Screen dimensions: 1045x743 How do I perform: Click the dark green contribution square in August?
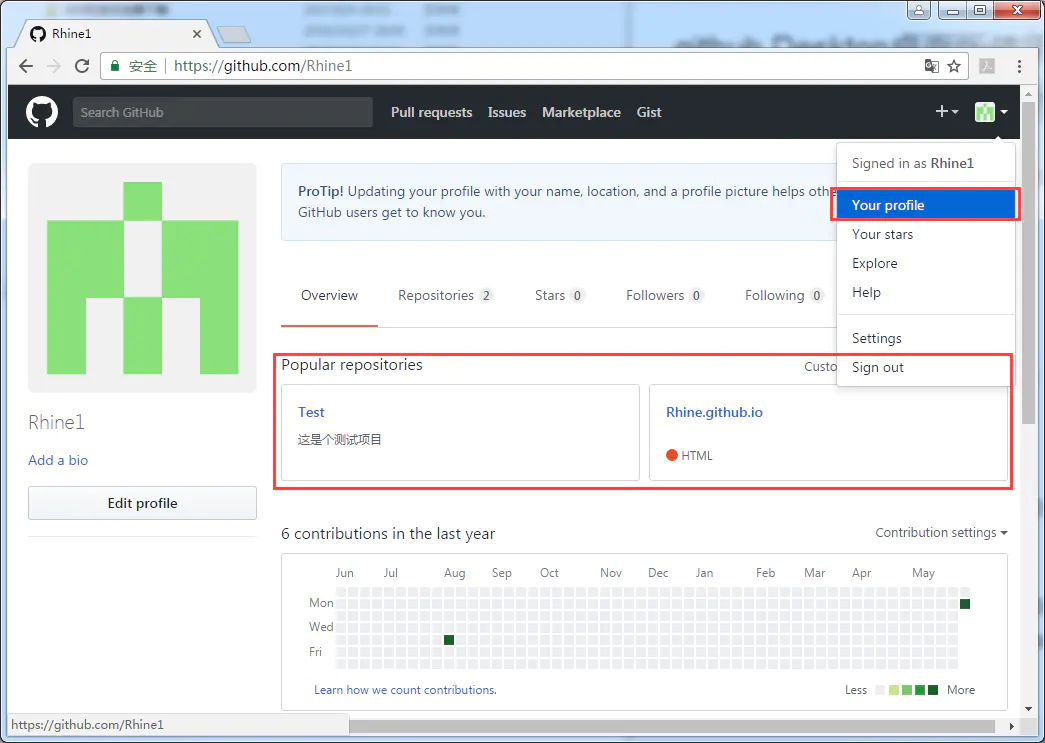[449, 640]
